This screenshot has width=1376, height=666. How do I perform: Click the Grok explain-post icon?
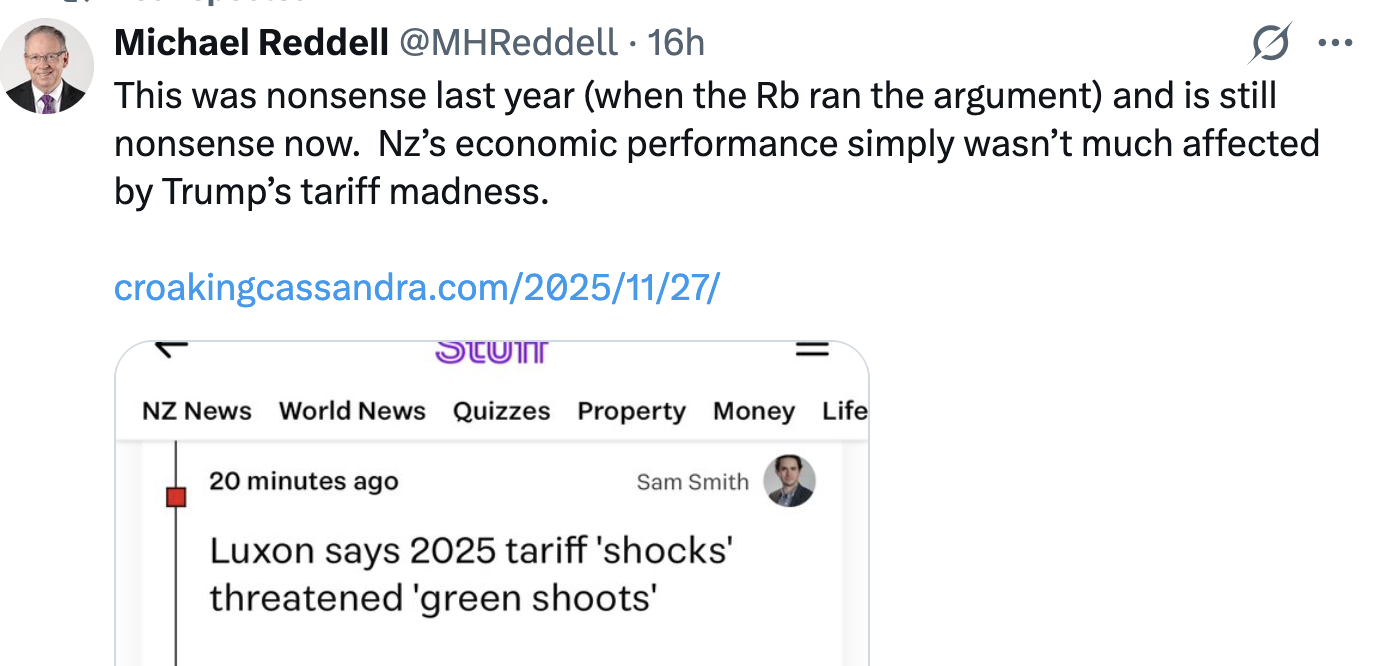click(1270, 44)
